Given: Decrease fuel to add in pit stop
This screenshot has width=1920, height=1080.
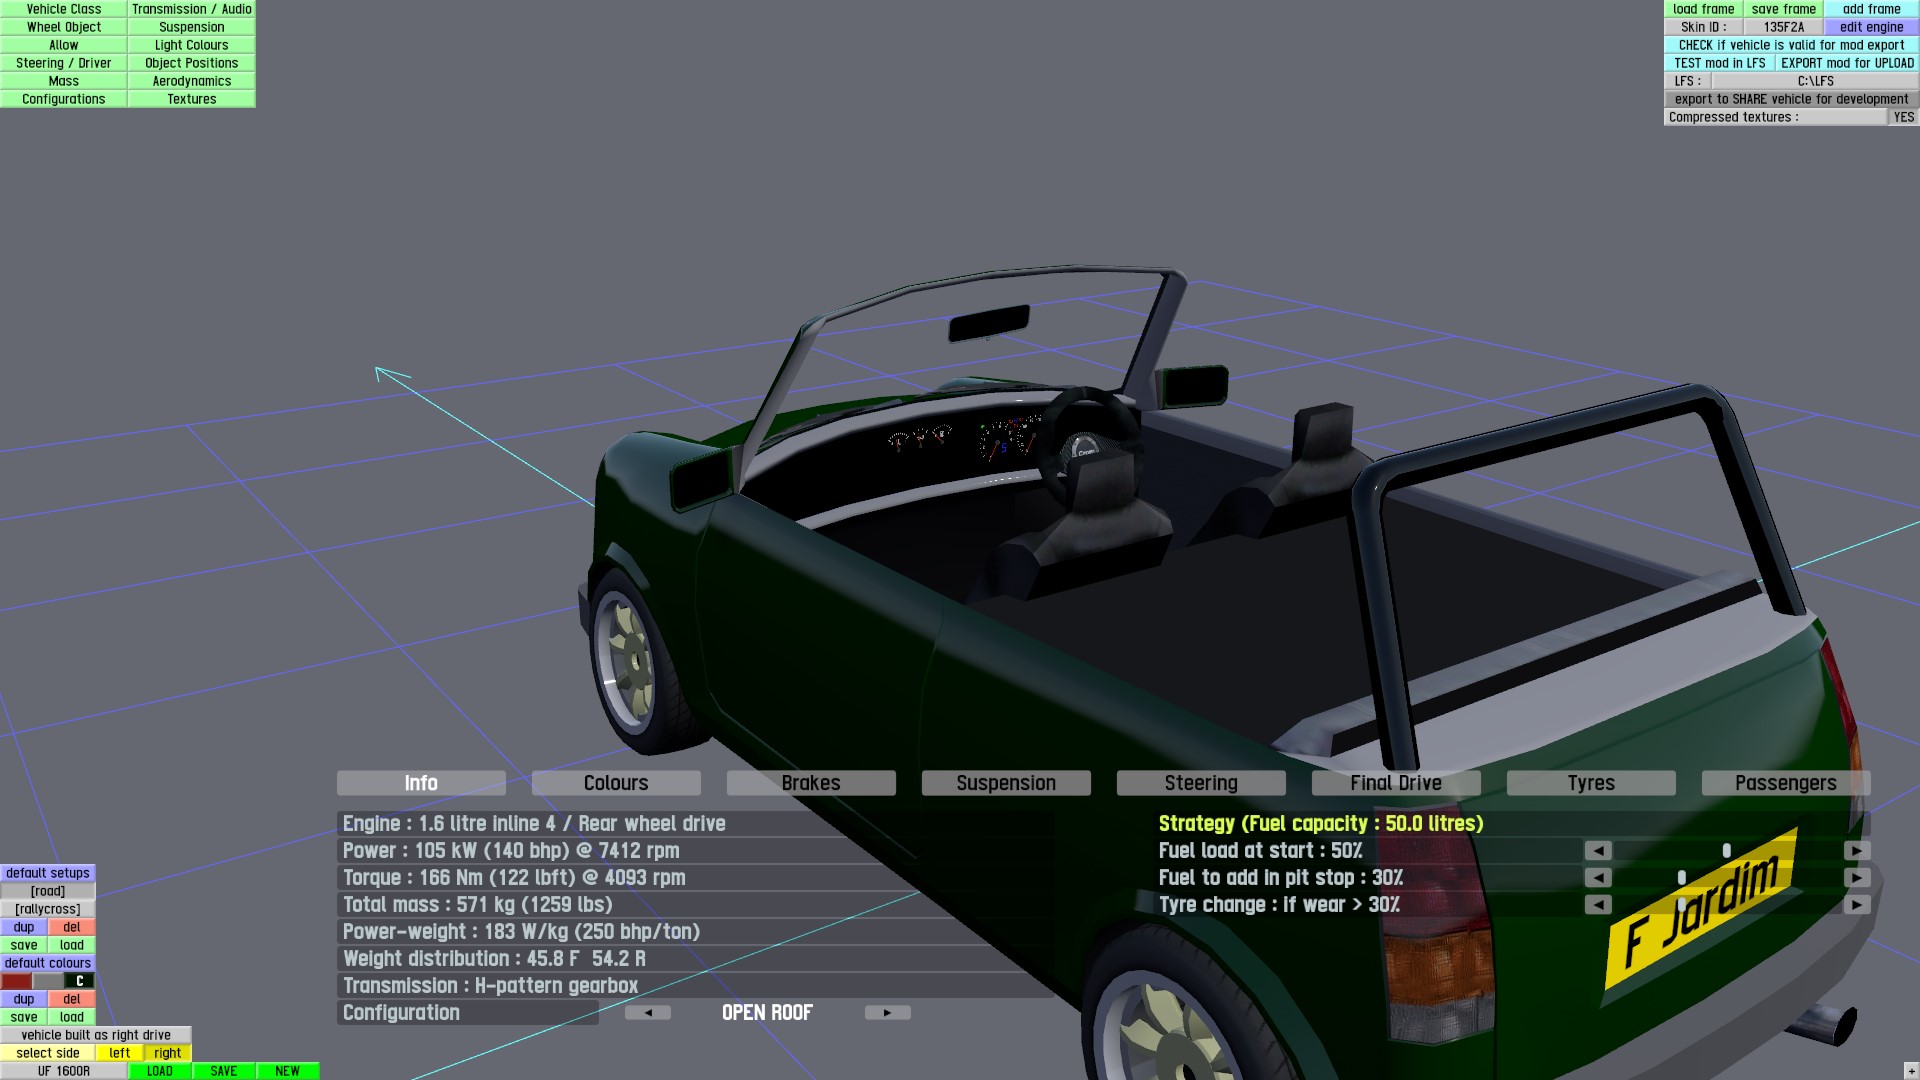Looking at the screenshot, I should (x=1597, y=878).
